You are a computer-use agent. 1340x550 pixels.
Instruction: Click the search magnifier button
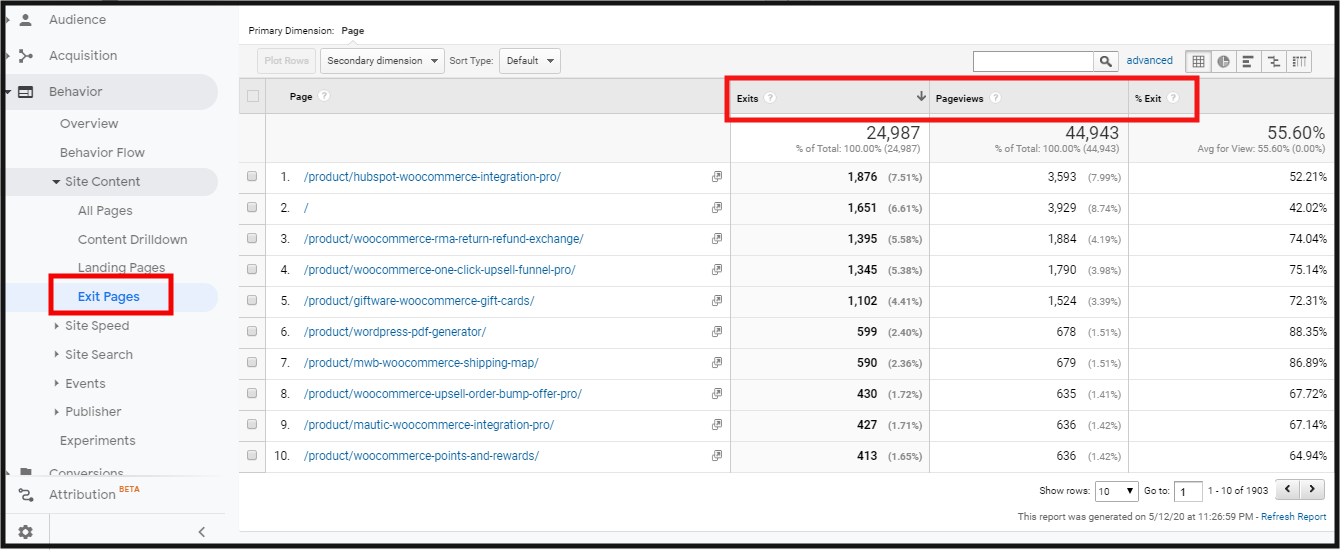1105,61
